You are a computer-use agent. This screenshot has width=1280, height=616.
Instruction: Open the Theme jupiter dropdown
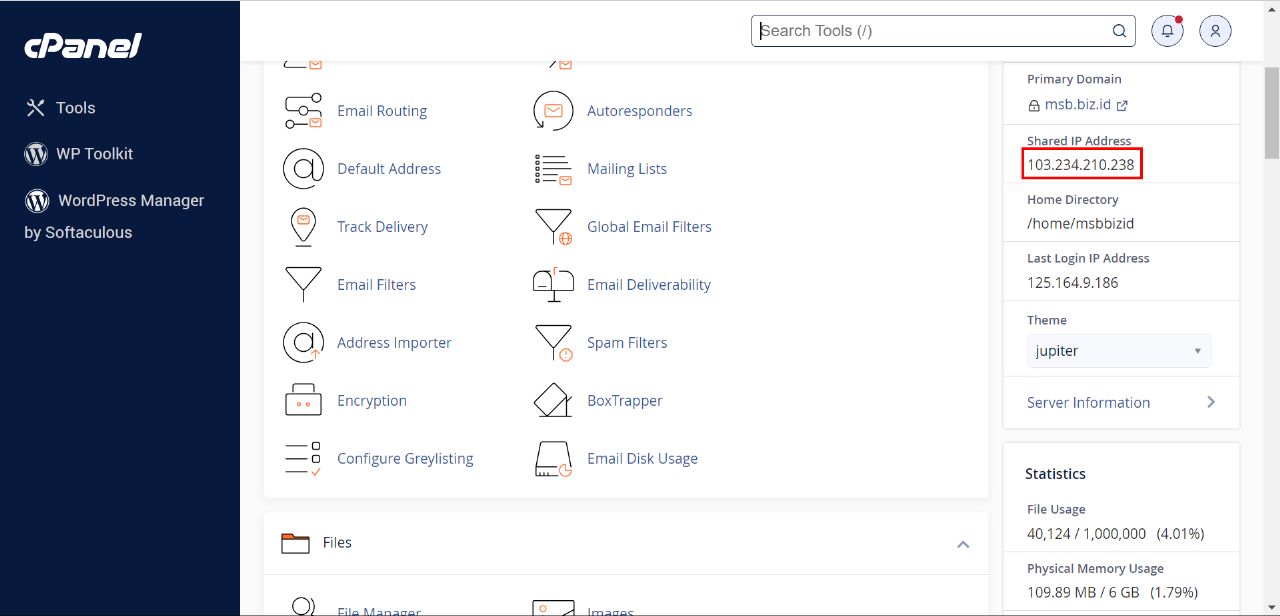tap(1118, 351)
